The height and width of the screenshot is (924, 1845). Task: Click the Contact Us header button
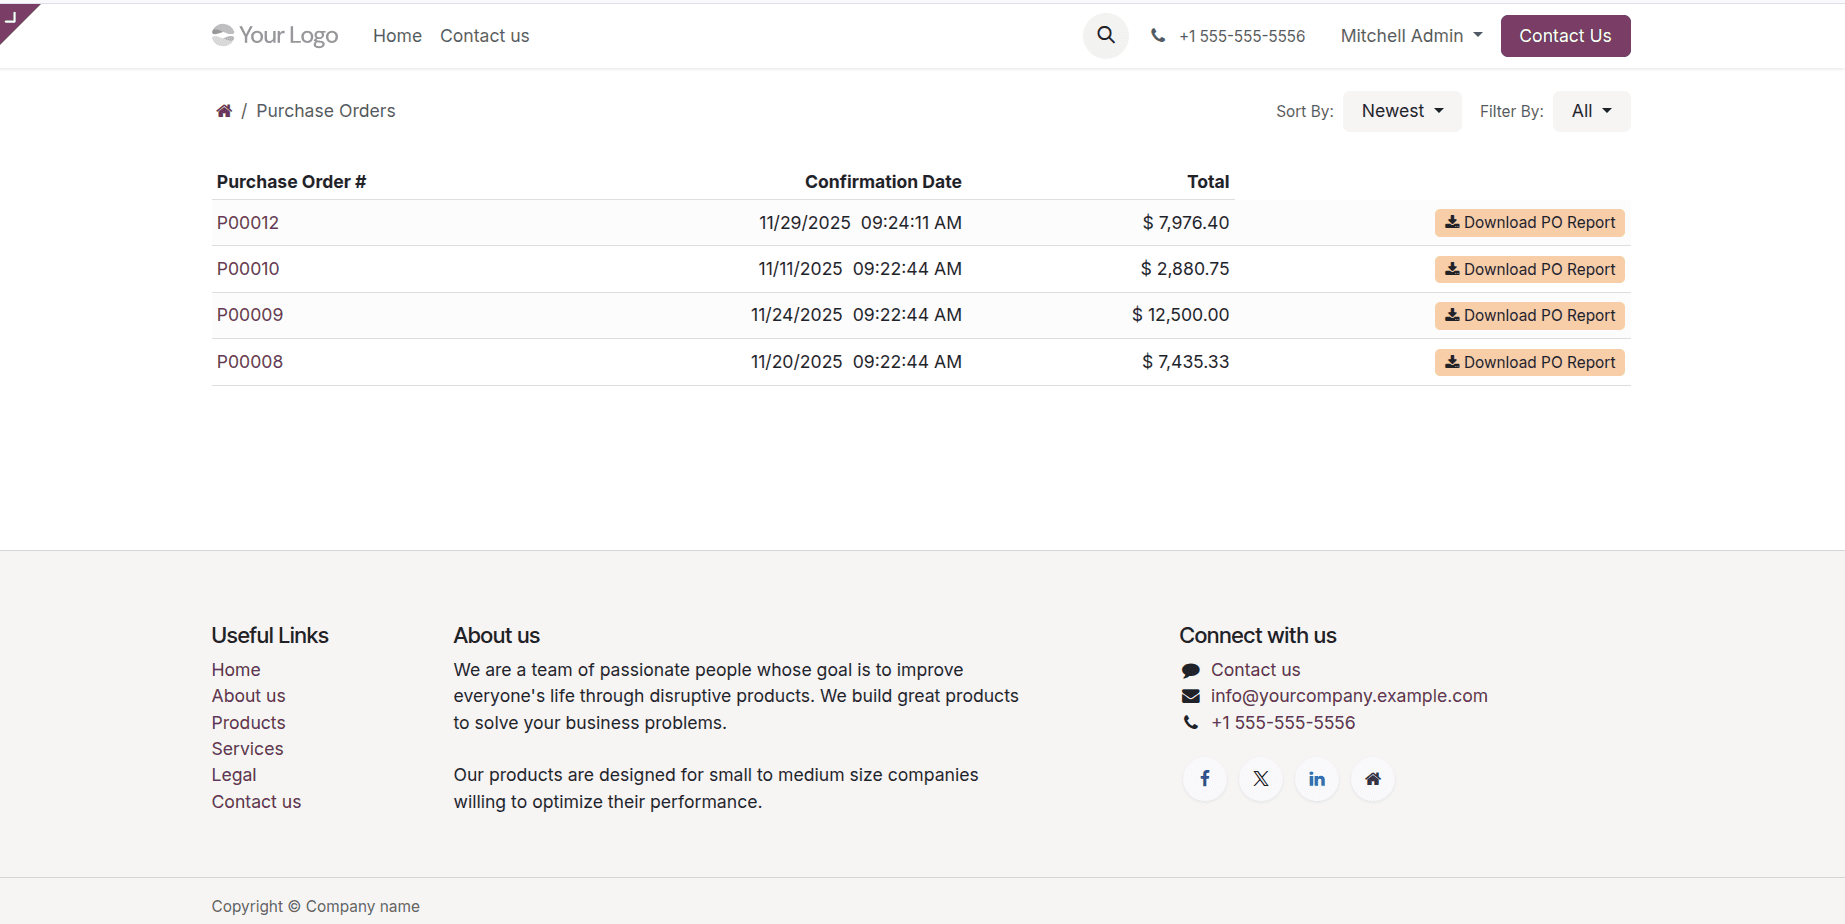[x=1565, y=35]
